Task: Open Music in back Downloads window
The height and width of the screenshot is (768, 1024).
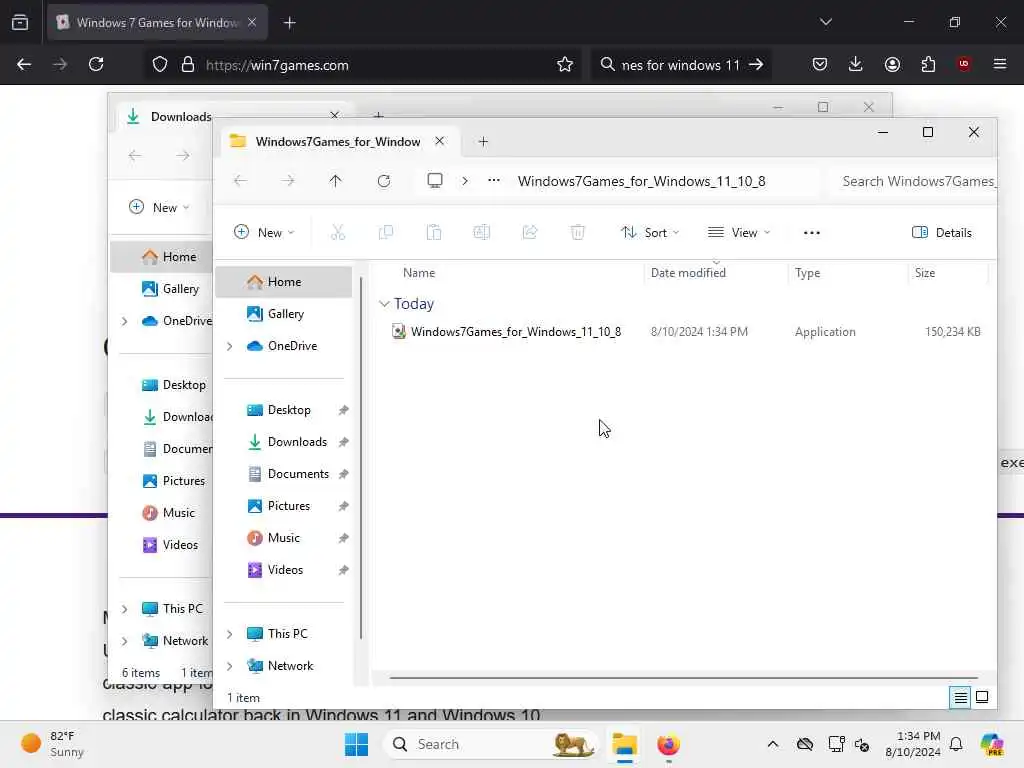Action: 168,513
